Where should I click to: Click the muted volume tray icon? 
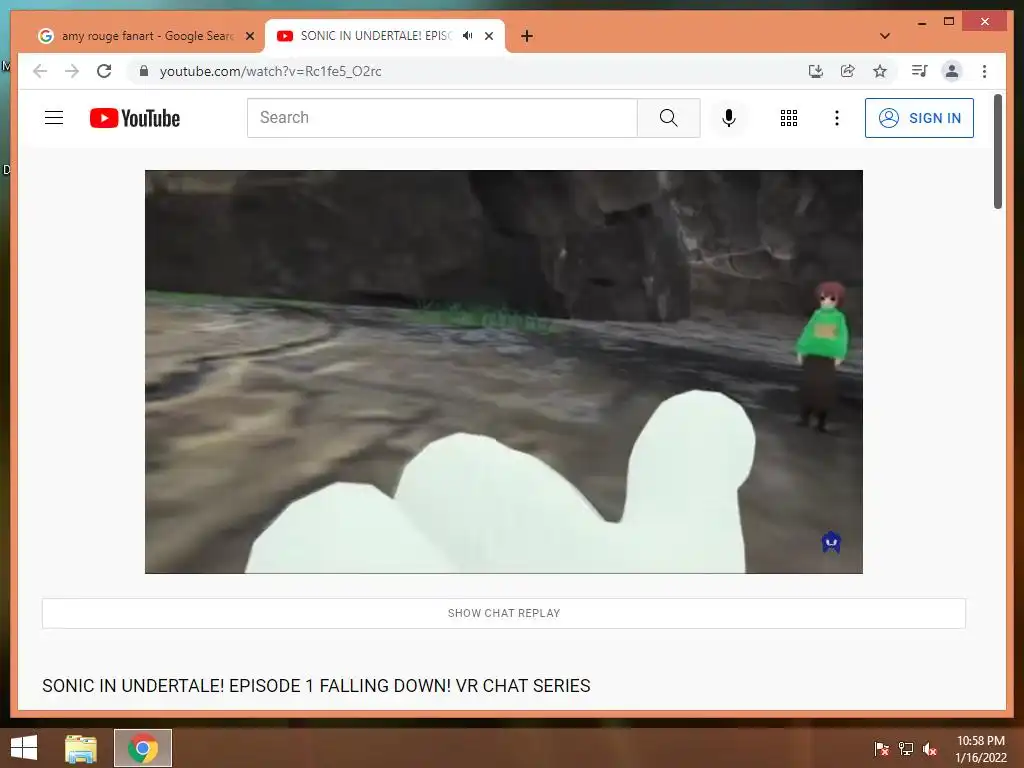(x=930, y=748)
